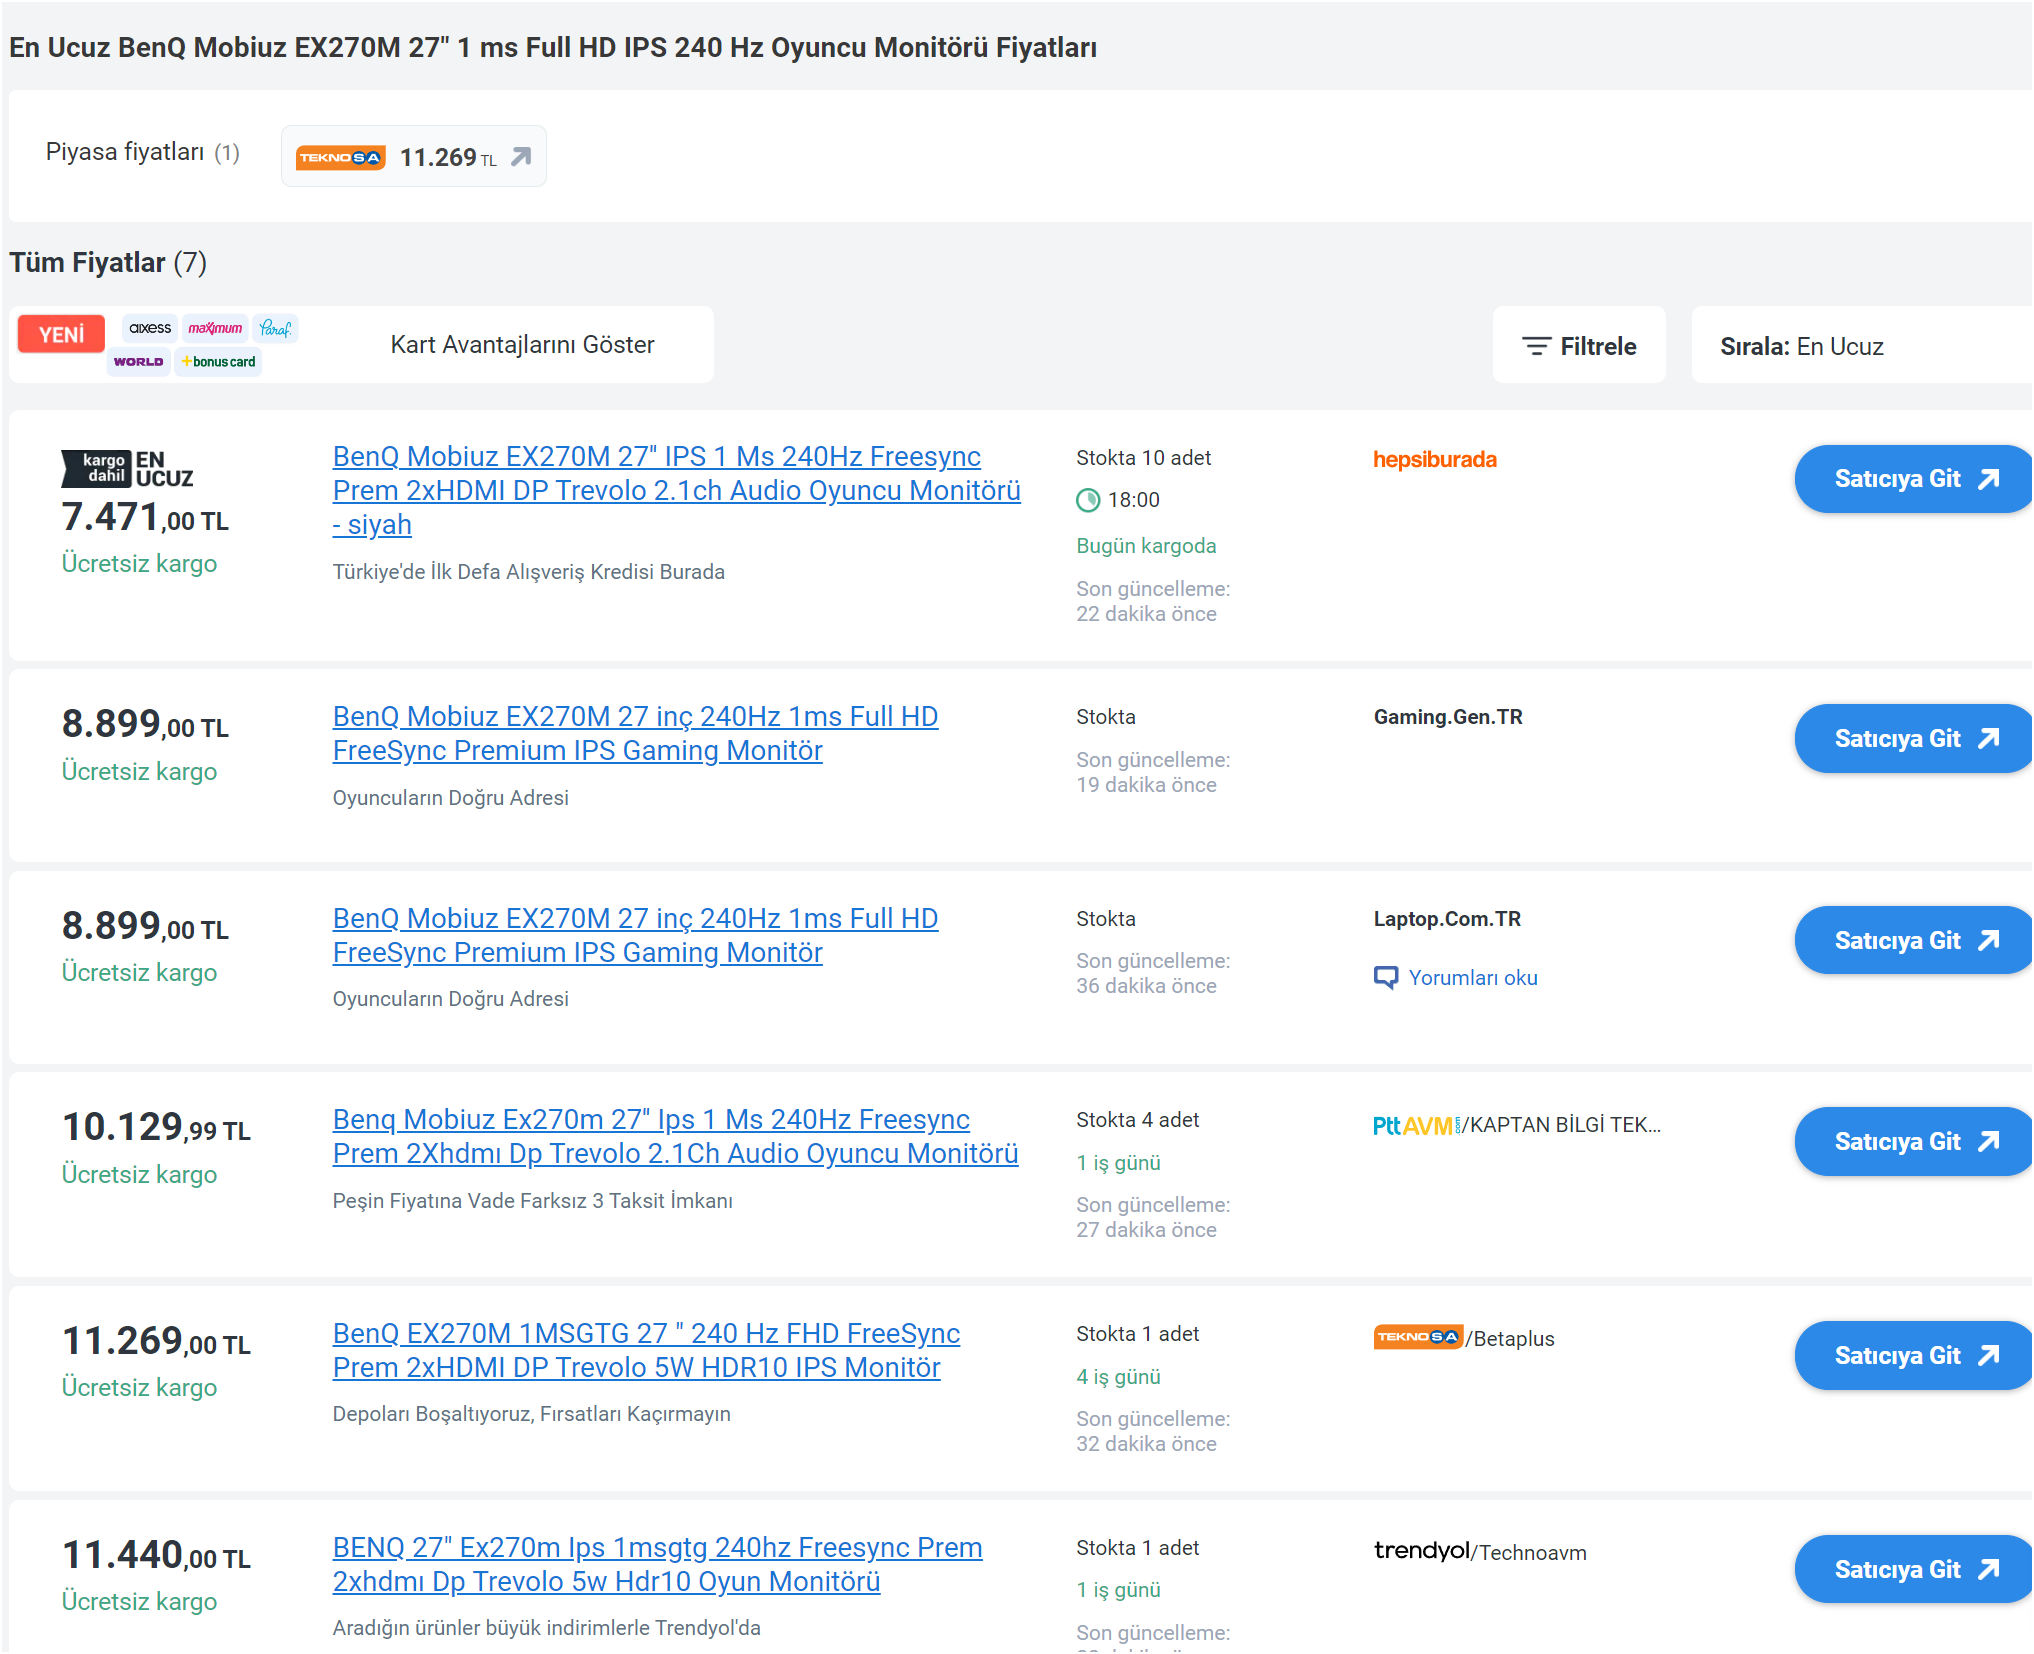Show card advantages via Kart Avantajlarını Göster
This screenshot has width=2034, height=1654.
click(522, 345)
